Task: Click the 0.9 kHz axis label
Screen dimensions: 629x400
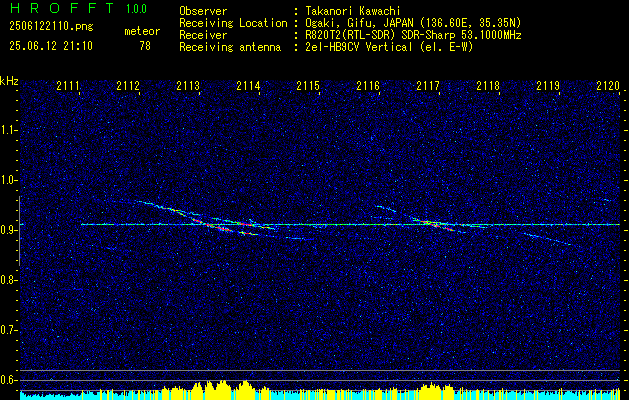Action: pos(8,230)
